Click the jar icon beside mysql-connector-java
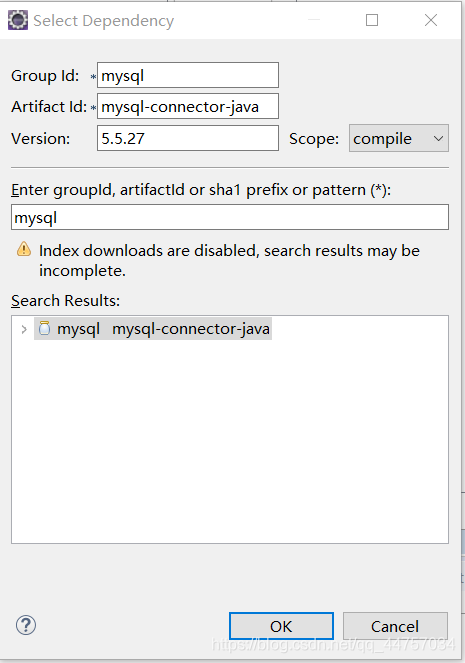The width and height of the screenshot is (465, 663). [x=44, y=329]
